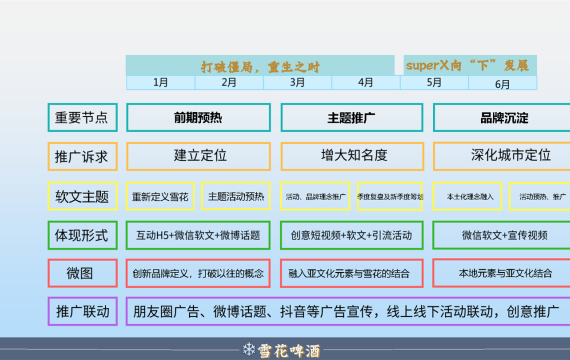Click the 推广联动 purple label box
Viewport: 570px width, 360px height.
click(83, 311)
